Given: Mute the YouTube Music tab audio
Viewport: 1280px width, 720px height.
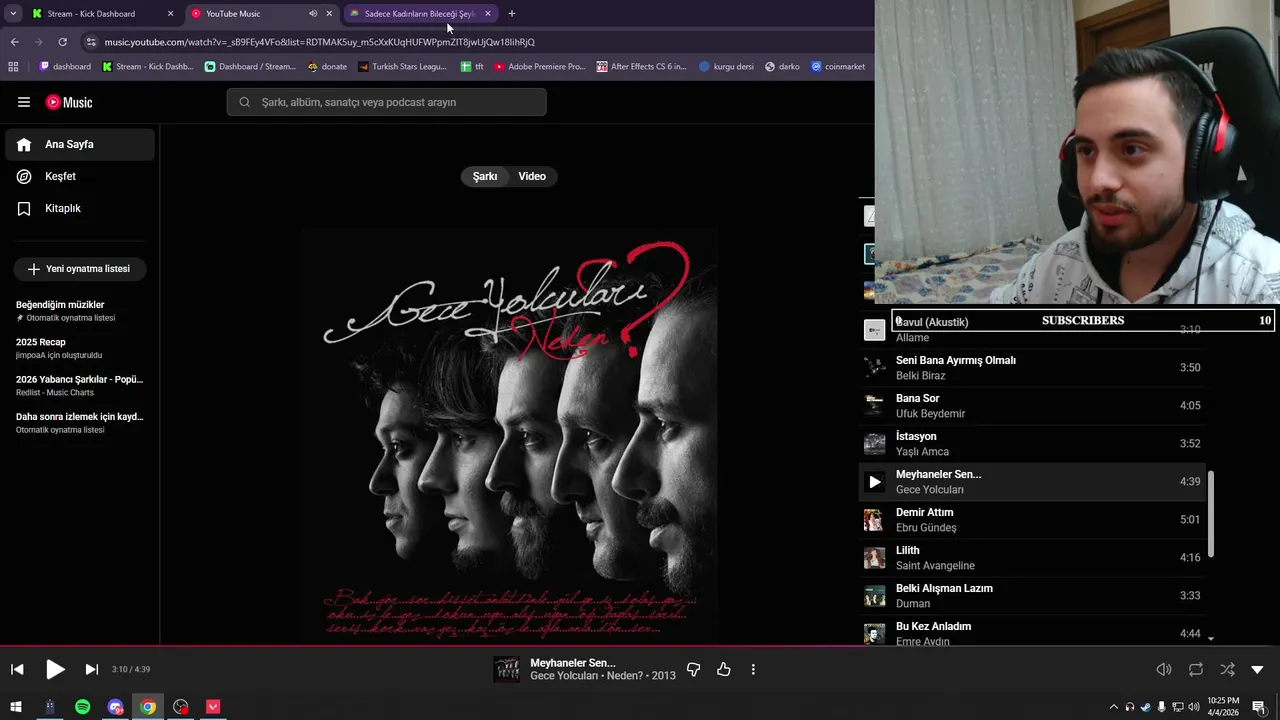Looking at the screenshot, I should (313, 14).
